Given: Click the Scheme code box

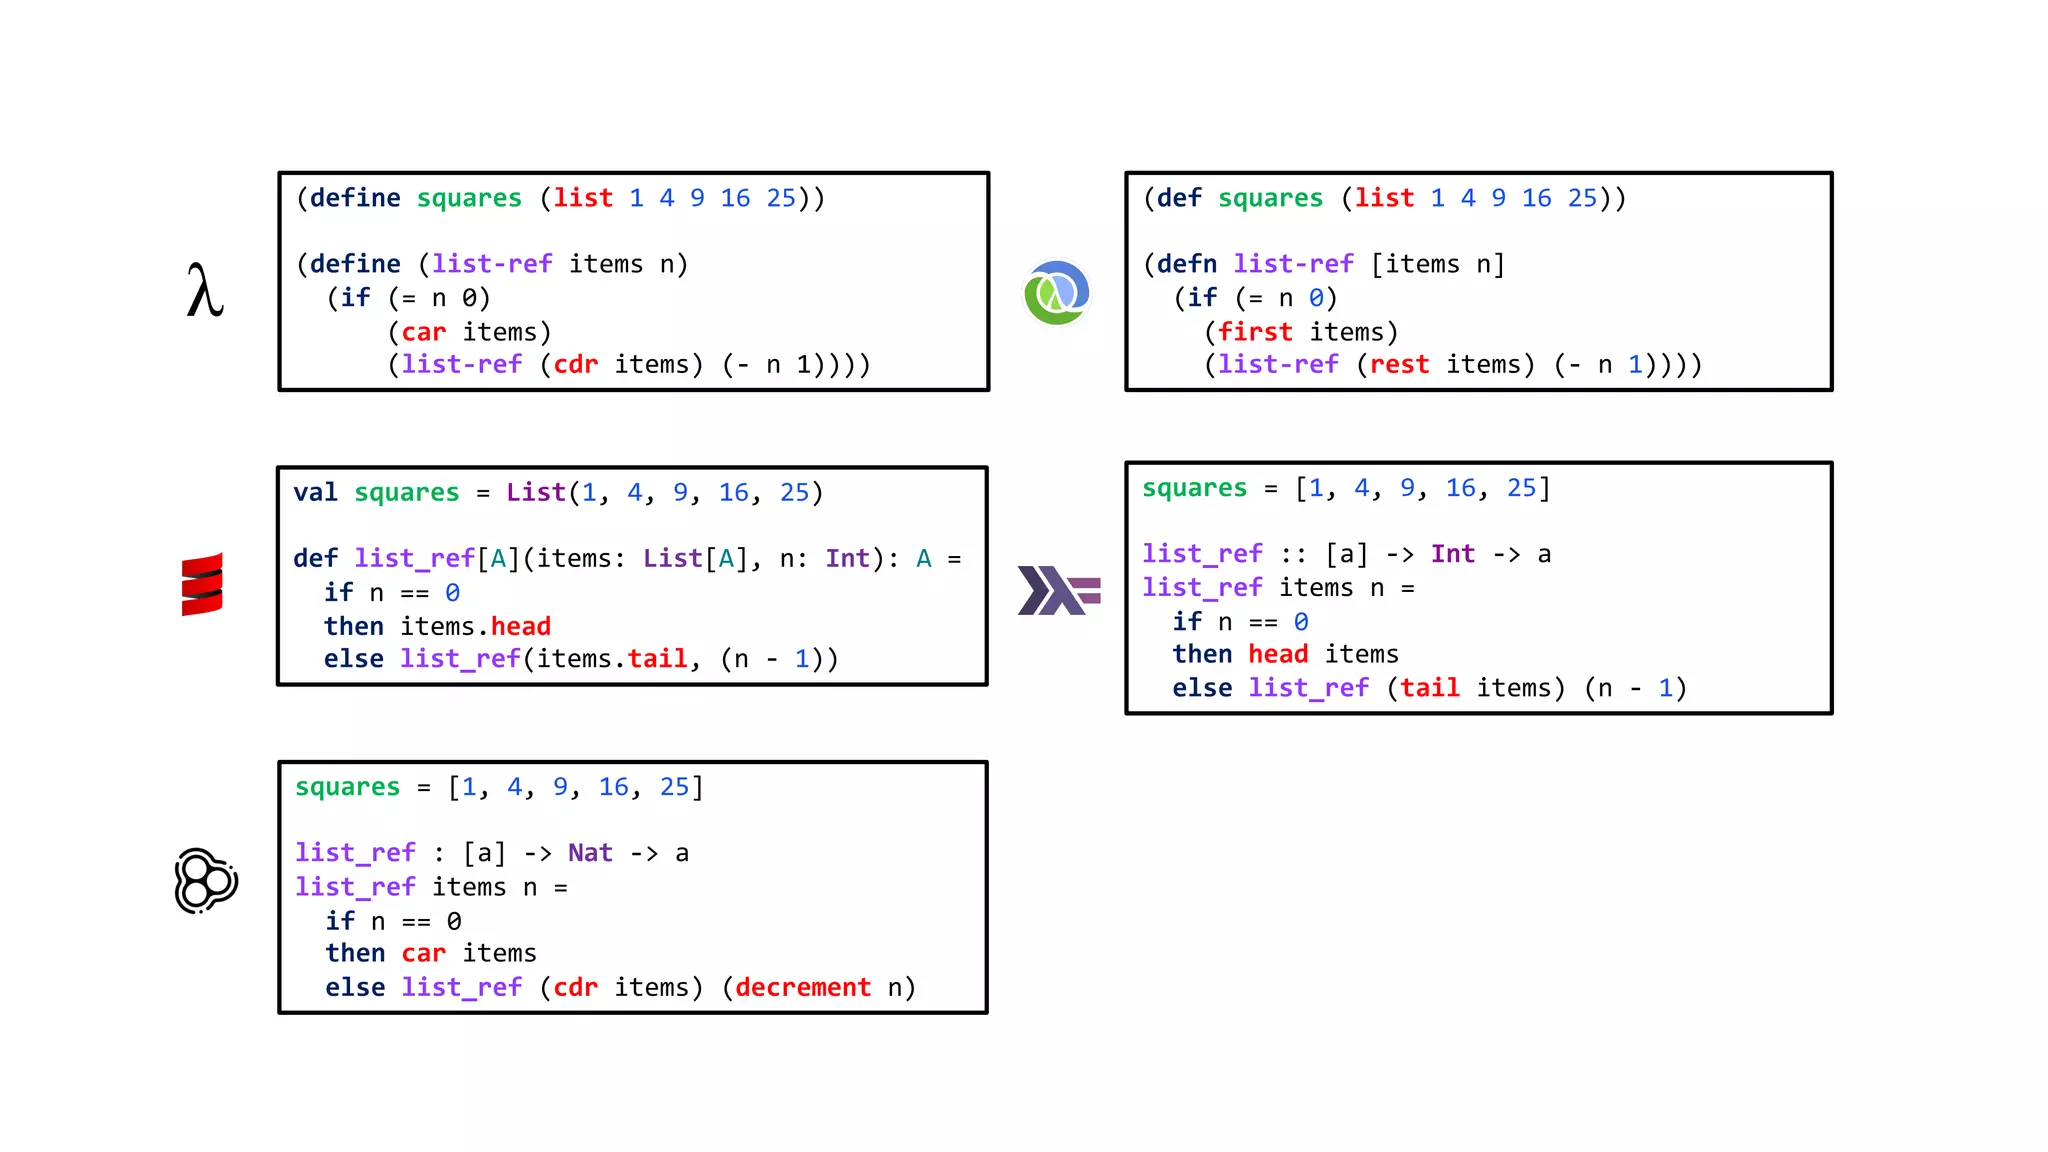Looking at the screenshot, I should click(633, 281).
